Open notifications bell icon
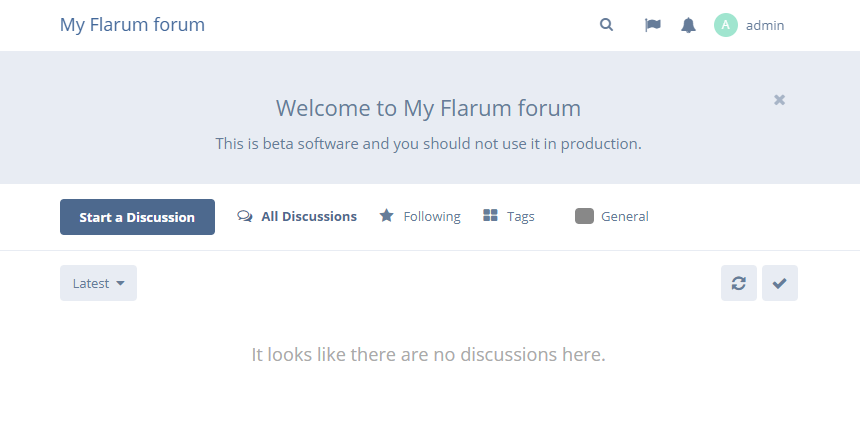This screenshot has width=860, height=422. click(688, 25)
